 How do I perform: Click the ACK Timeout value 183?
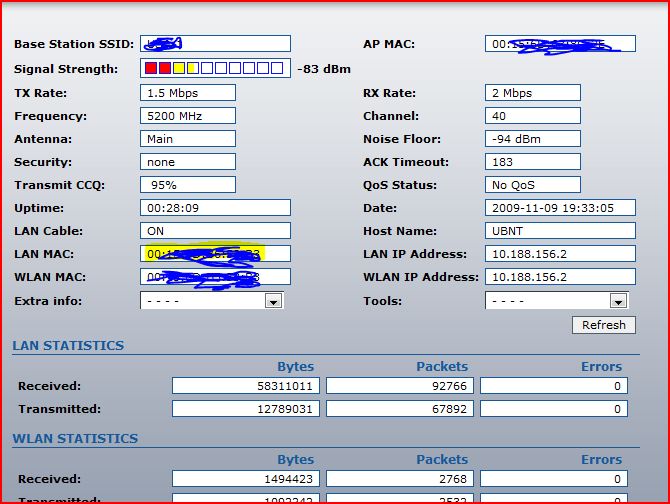tap(532, 162)
